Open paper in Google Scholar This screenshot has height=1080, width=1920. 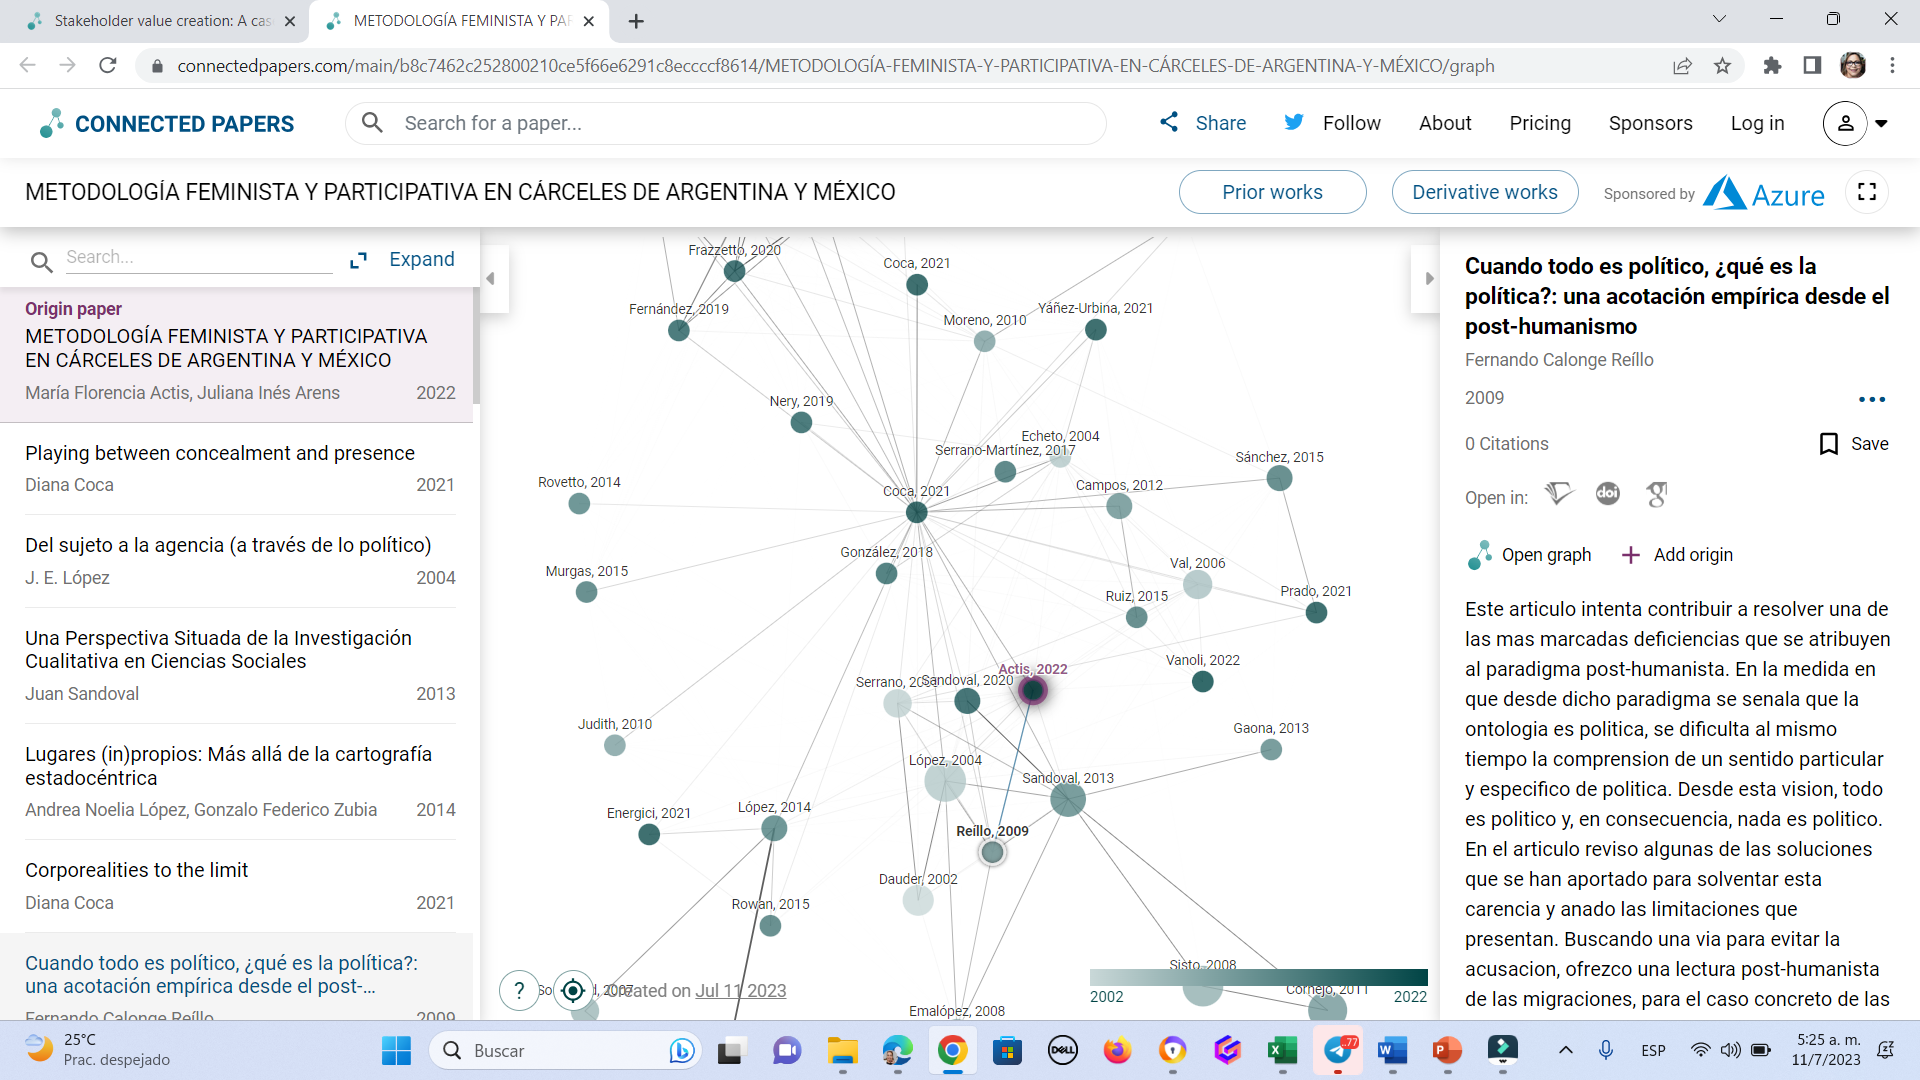click(1657, 494)
